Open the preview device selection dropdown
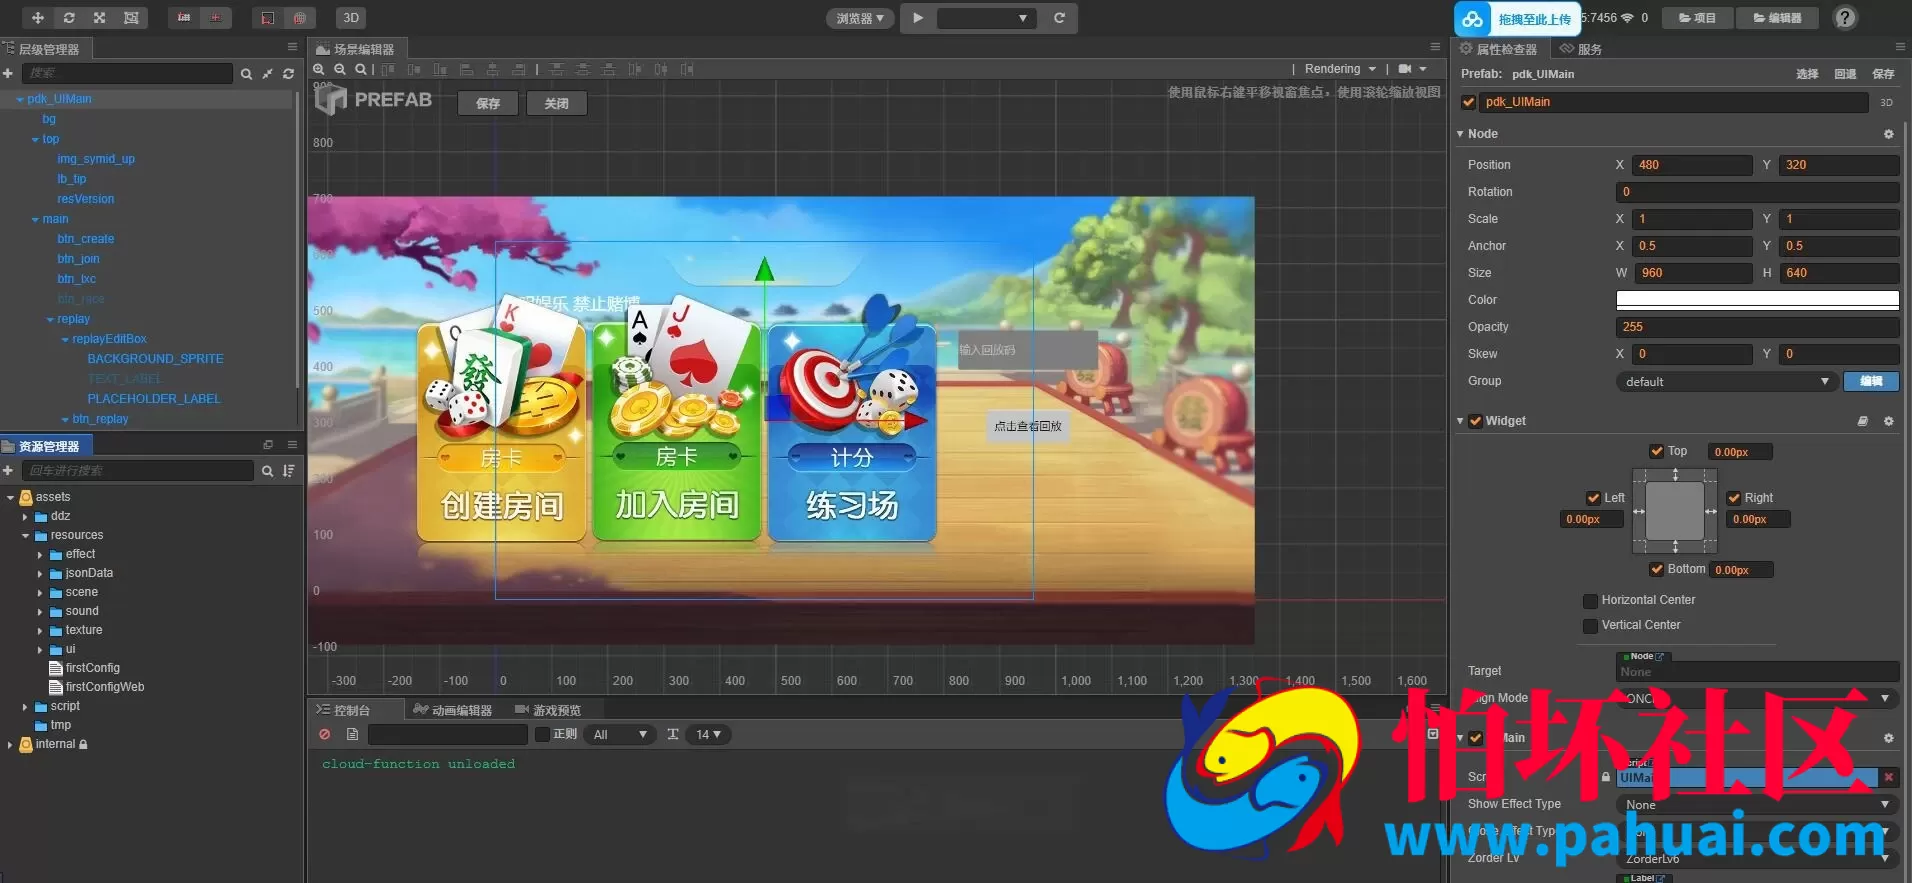The width and height of the screenshot is (1912, 883). point(986,18)
